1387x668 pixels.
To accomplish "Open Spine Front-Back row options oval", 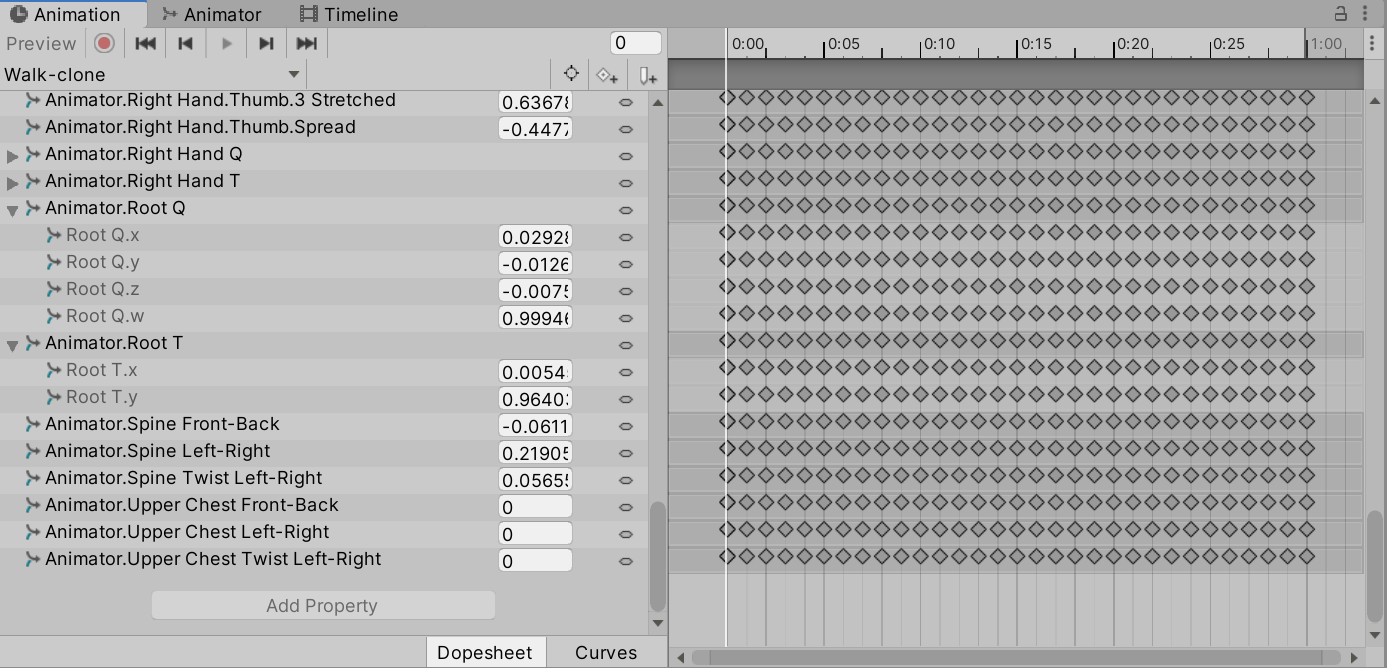I will point(626,426).
